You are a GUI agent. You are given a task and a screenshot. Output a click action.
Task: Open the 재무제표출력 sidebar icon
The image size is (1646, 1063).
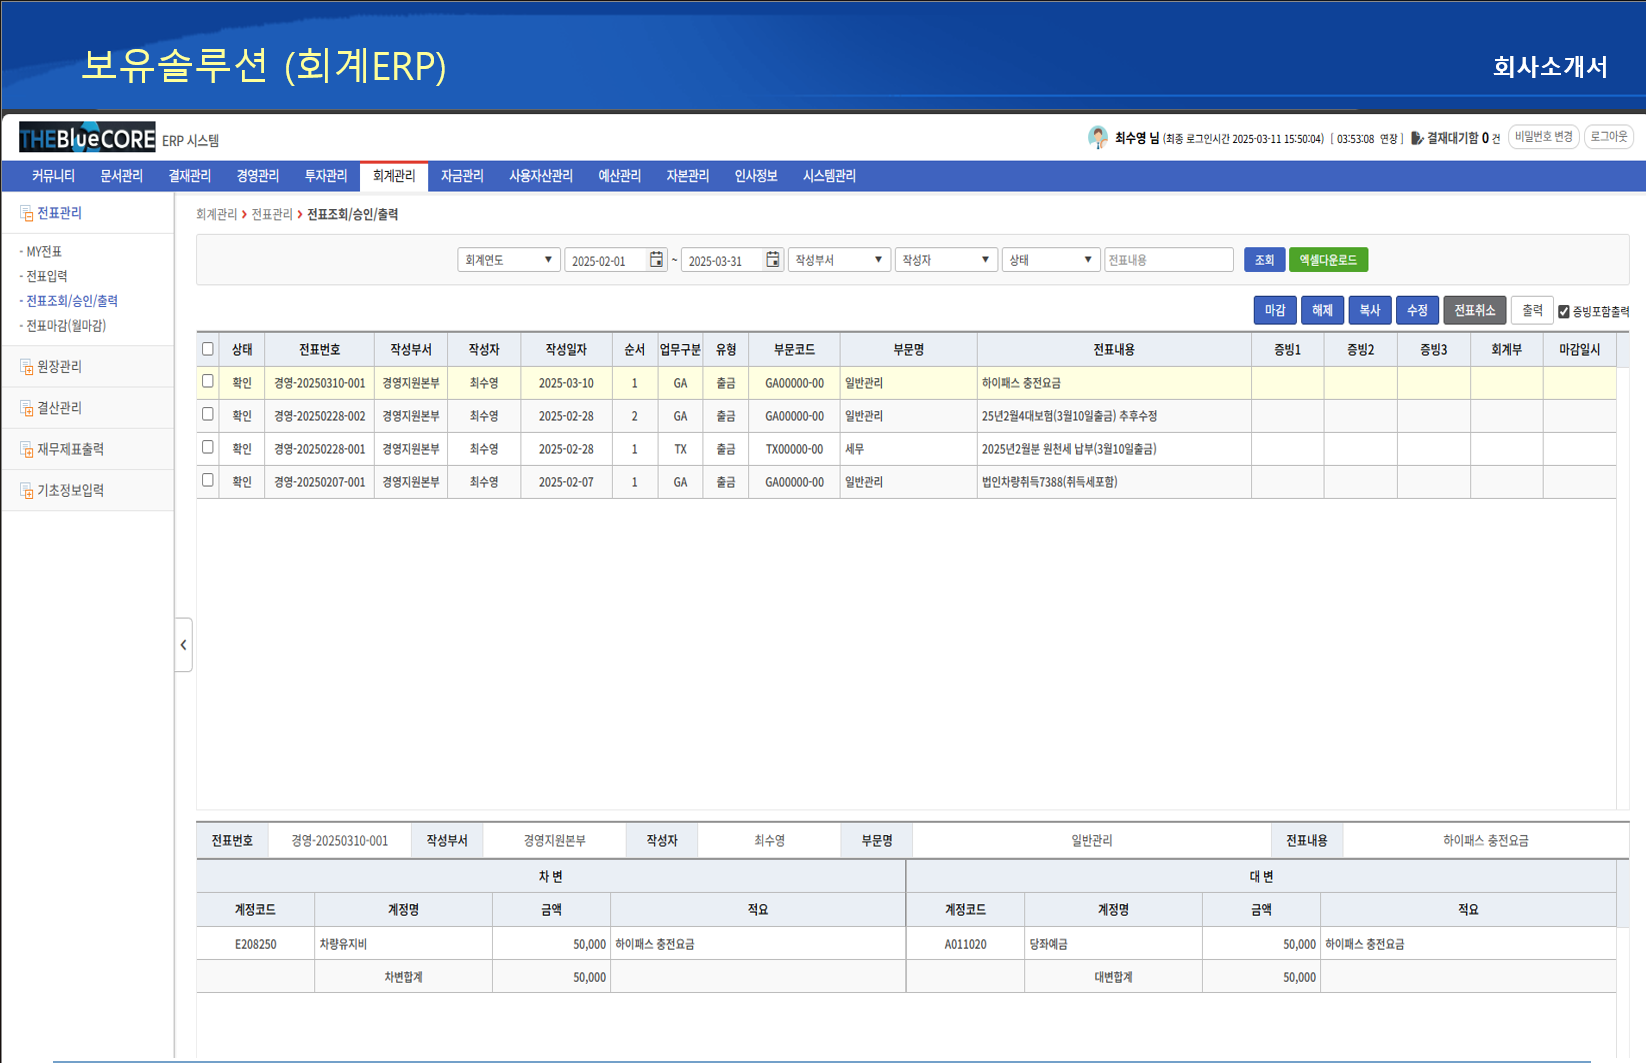tap(25, 449)
